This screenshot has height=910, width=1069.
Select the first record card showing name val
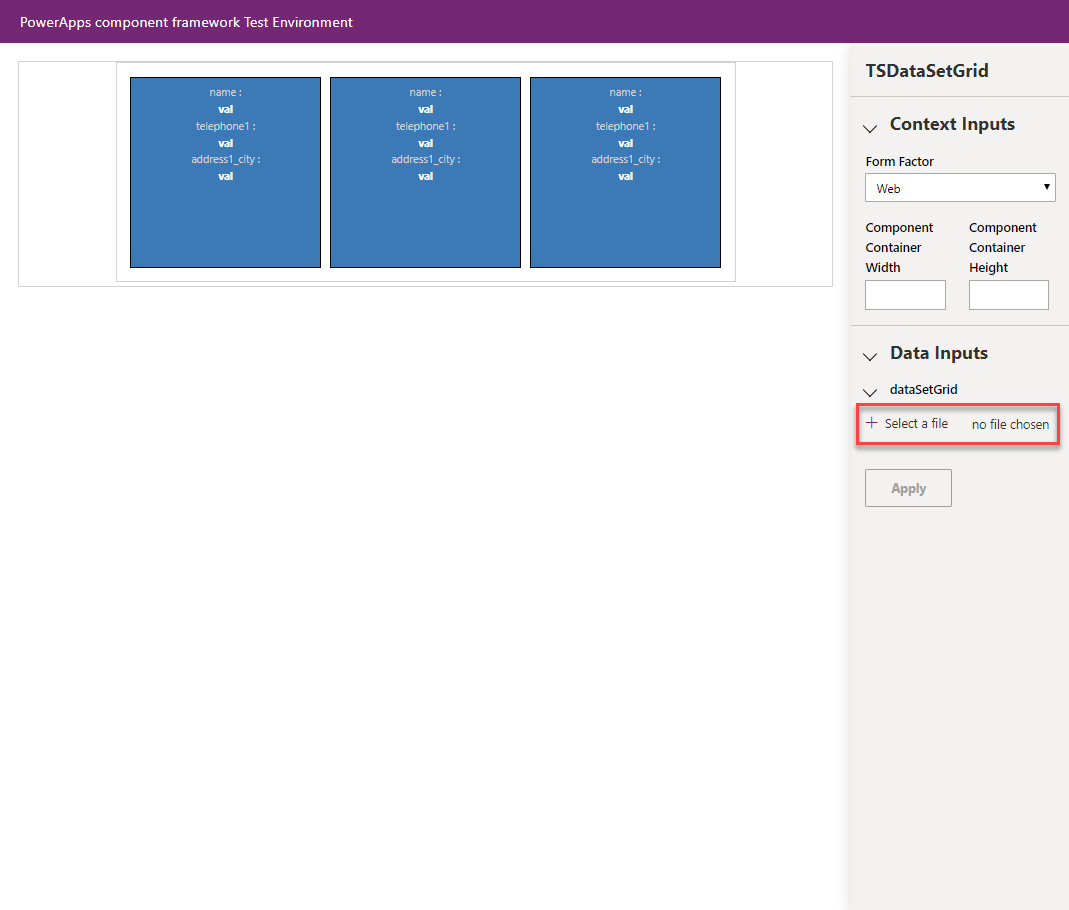(x=225, y=172)
